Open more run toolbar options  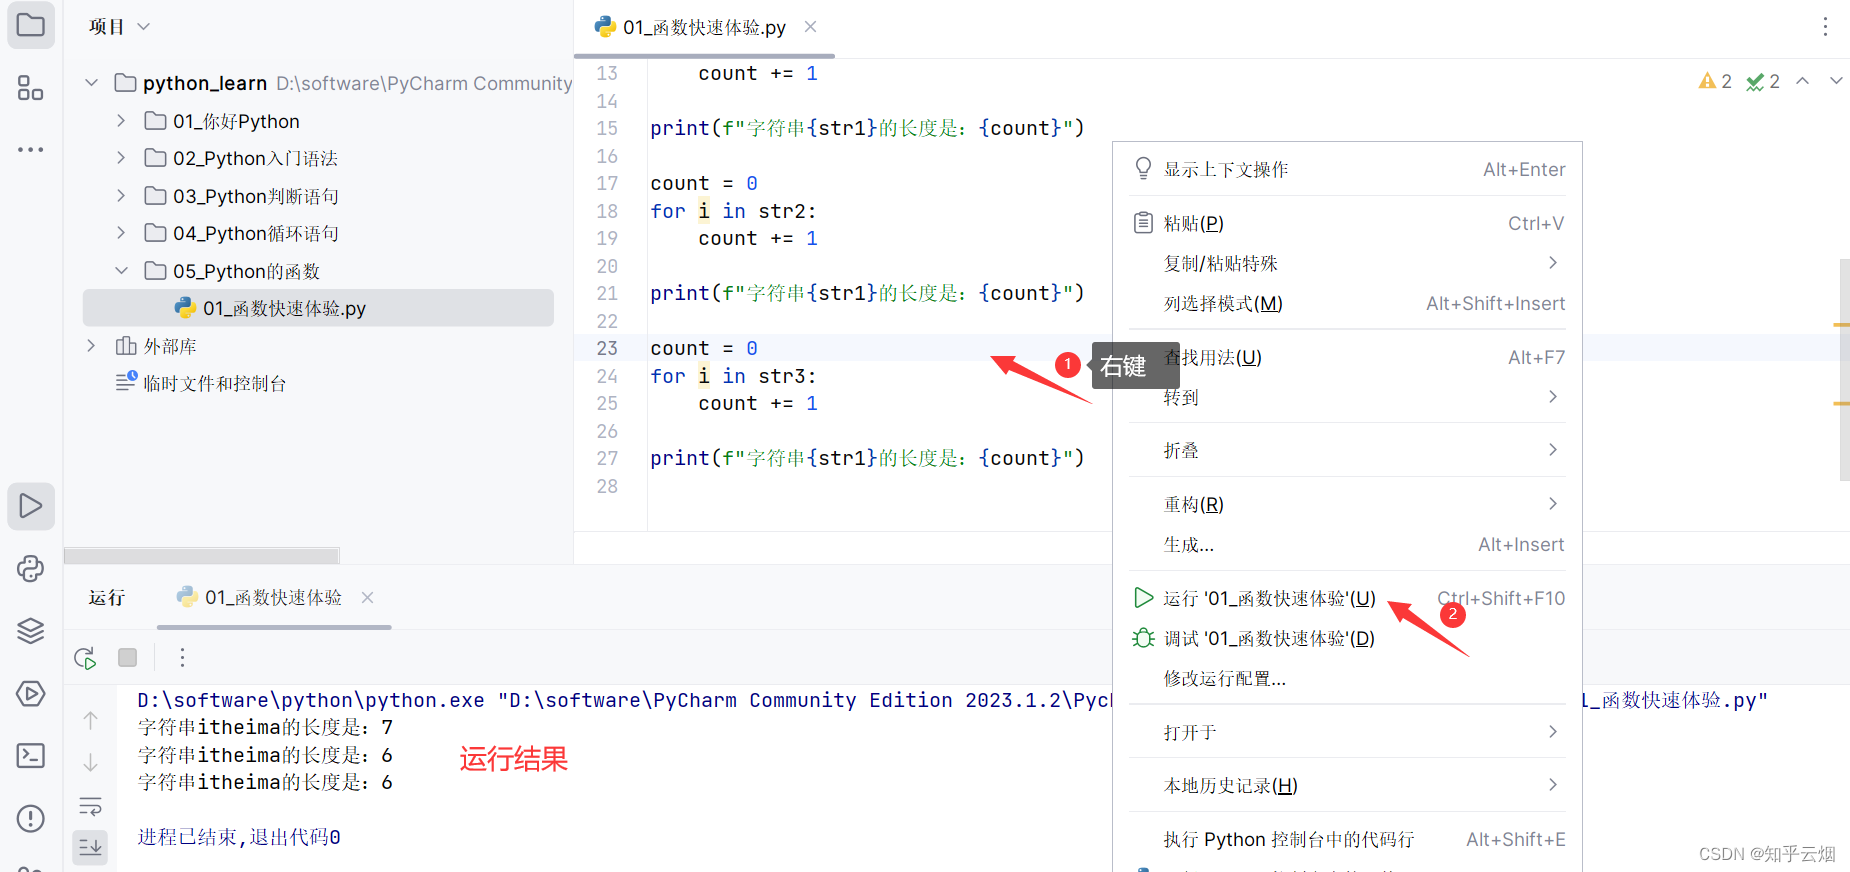point(182,658)
